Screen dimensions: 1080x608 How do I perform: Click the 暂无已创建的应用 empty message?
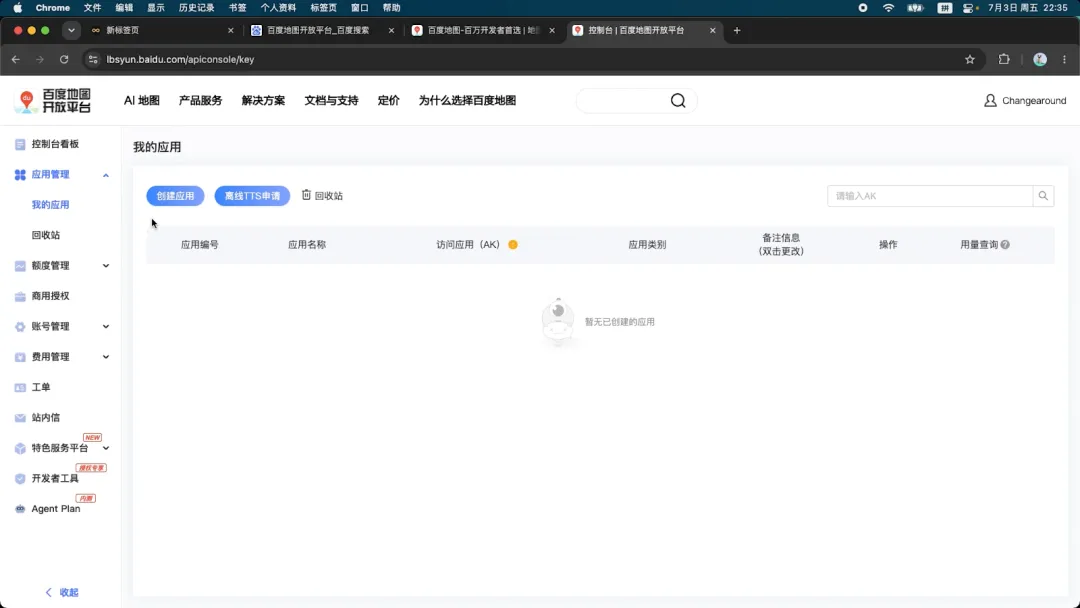tap(619, 322)
